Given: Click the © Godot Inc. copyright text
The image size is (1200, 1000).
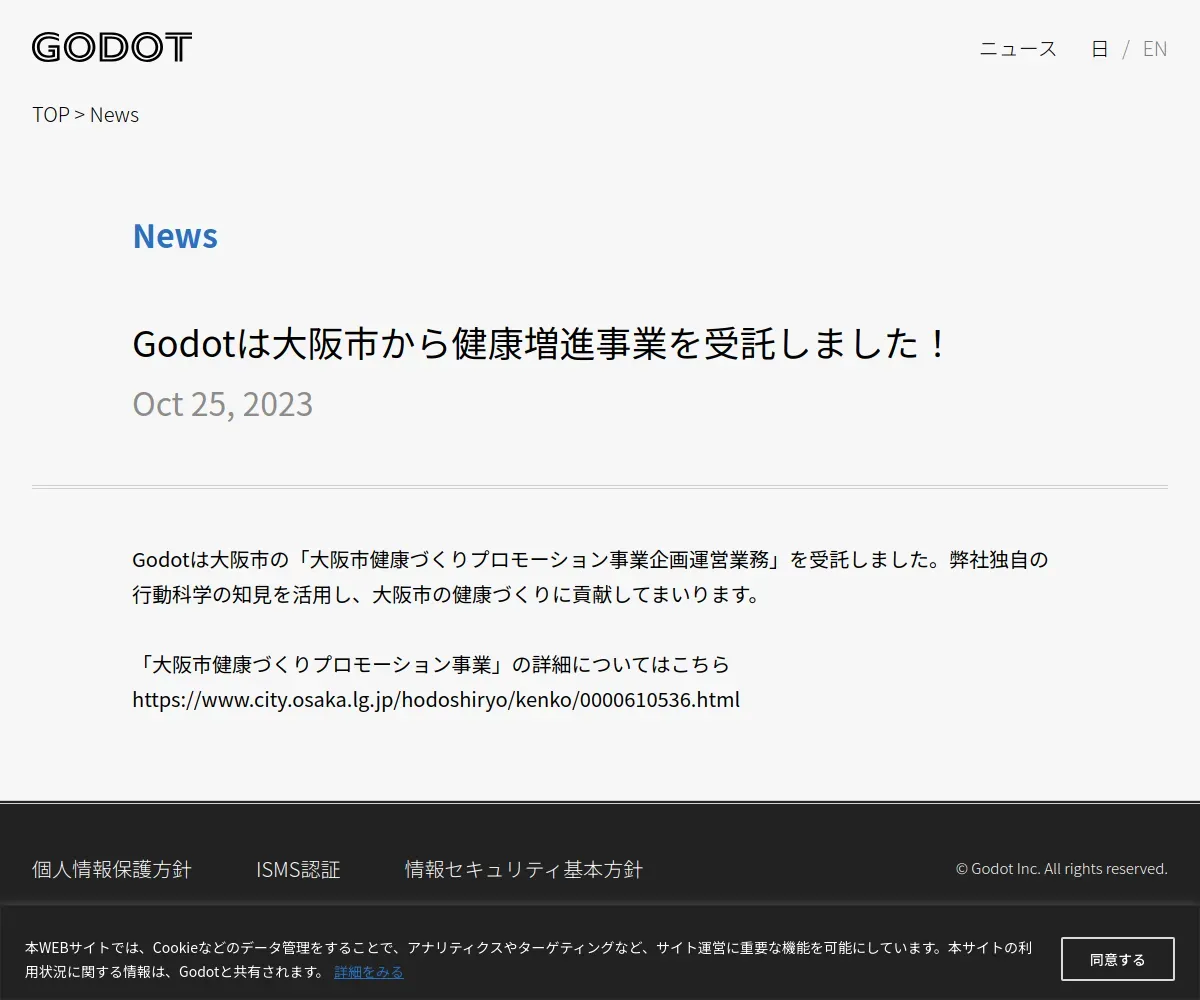Looking at the screenshot, I should pos(1062,869).
